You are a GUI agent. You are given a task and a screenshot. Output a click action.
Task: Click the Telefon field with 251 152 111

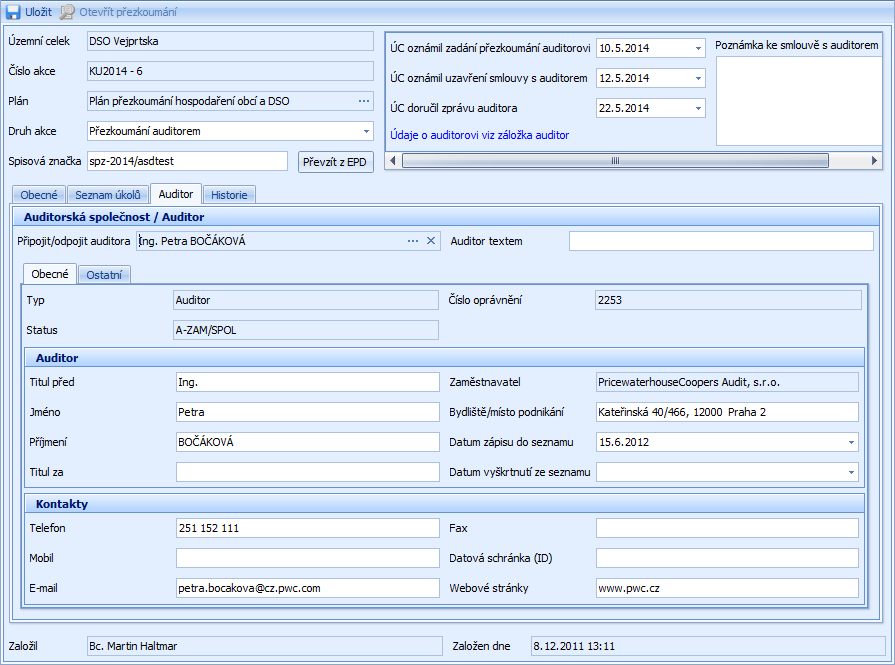308,528
